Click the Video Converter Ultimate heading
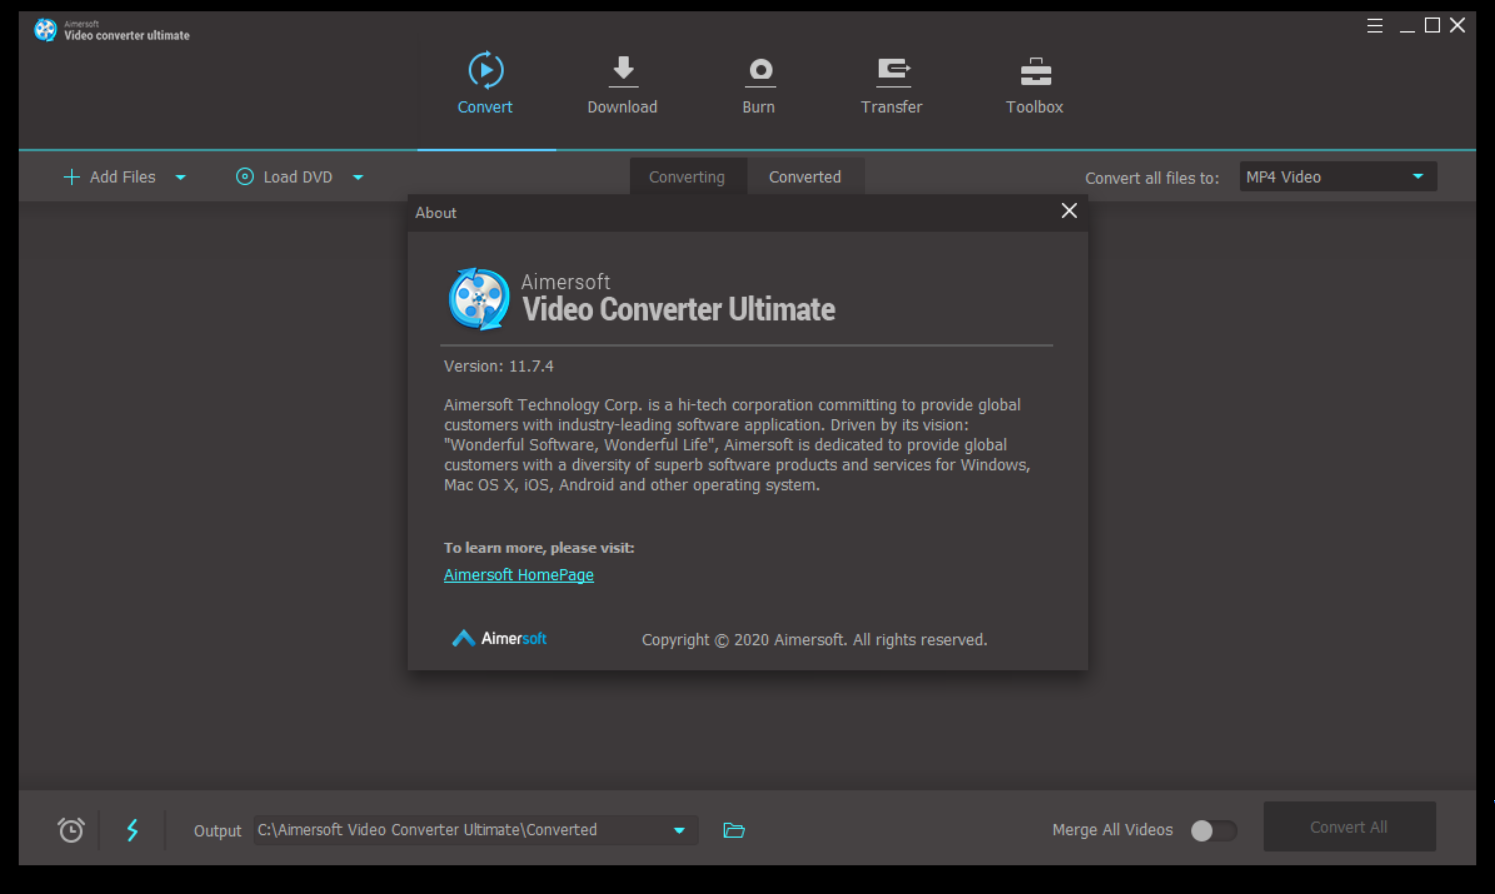The image size is (1495, 894). [679, 309]
